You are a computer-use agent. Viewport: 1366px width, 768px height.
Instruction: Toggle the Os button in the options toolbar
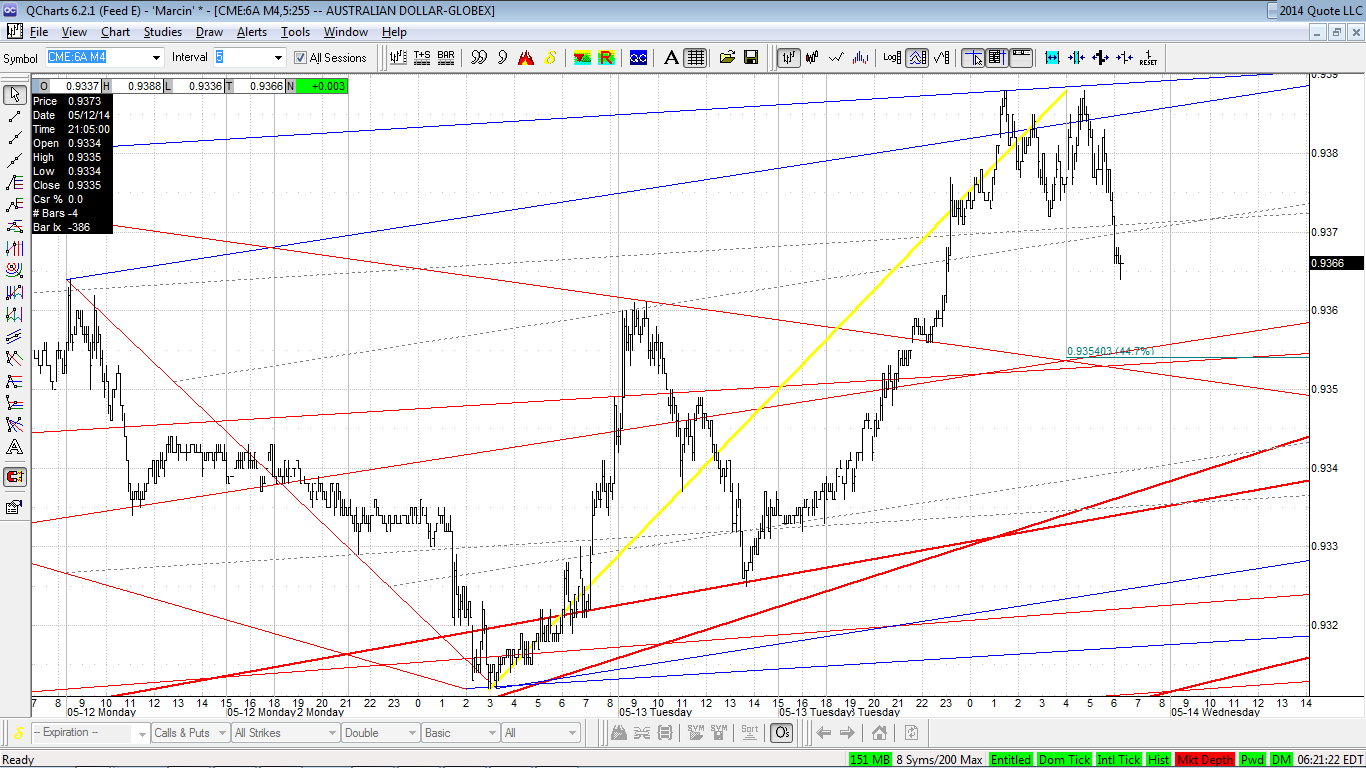click(x=782, y=733)
